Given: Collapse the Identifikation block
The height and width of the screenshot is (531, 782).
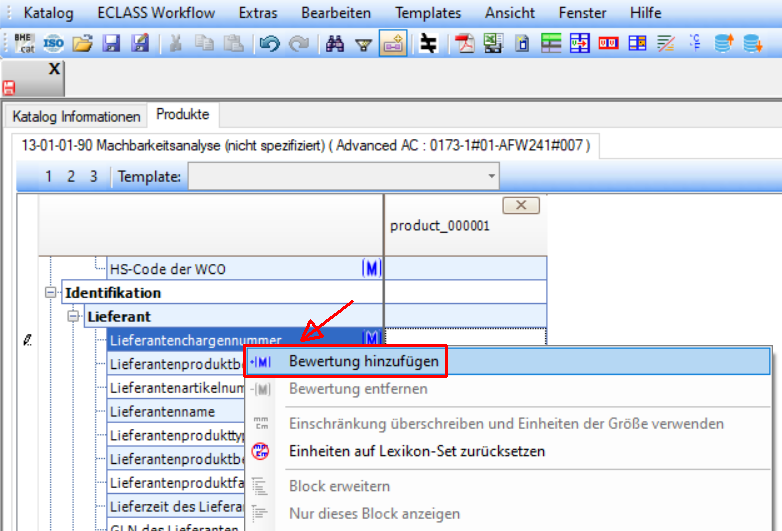Looking at the screenshot, I should (x=50, y=292).
